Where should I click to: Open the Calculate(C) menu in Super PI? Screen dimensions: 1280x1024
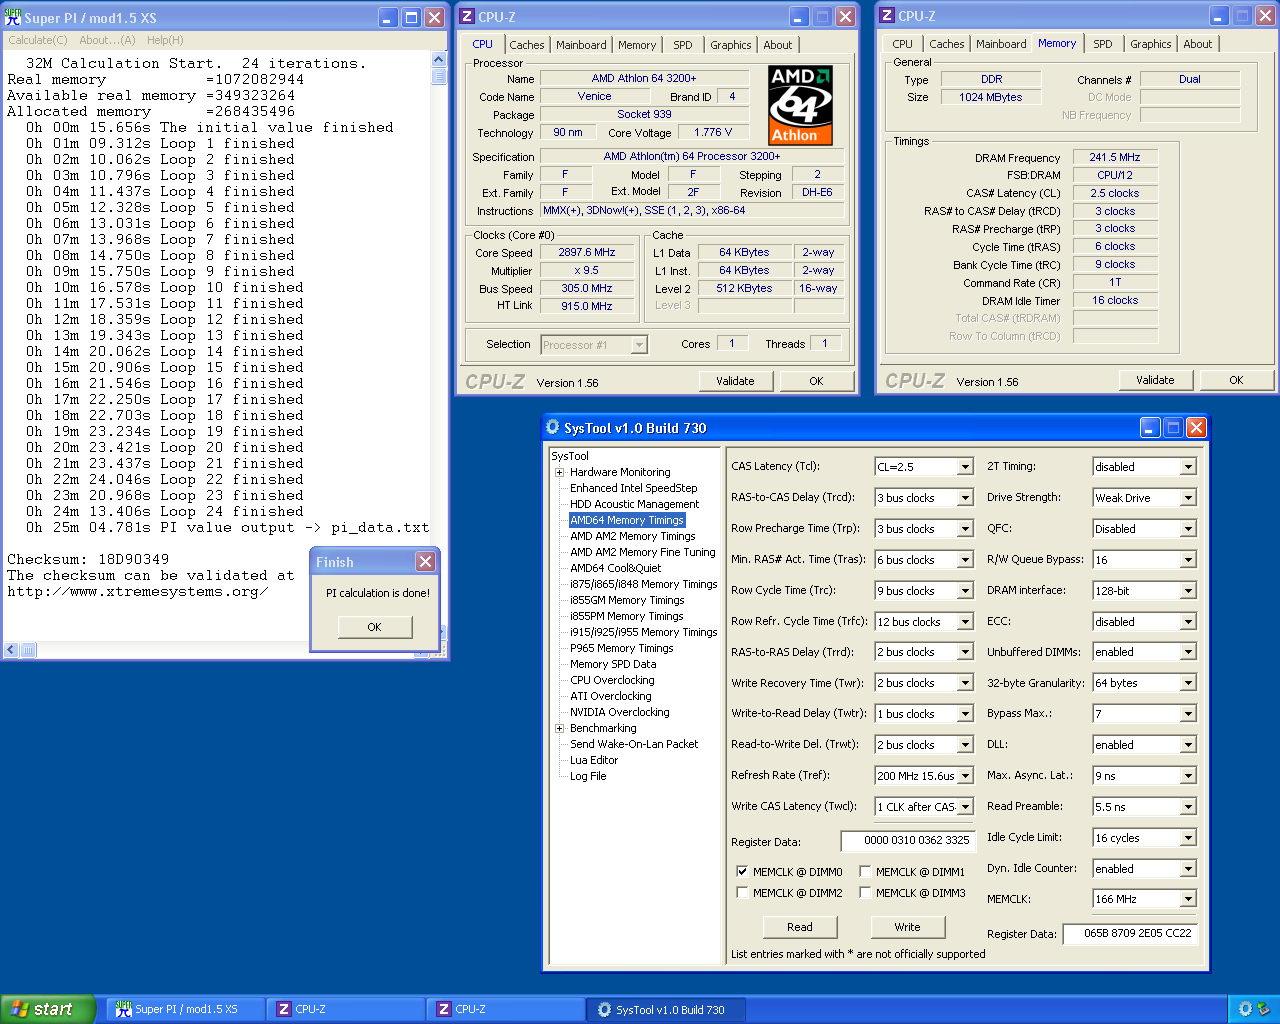tap(38, 40)
